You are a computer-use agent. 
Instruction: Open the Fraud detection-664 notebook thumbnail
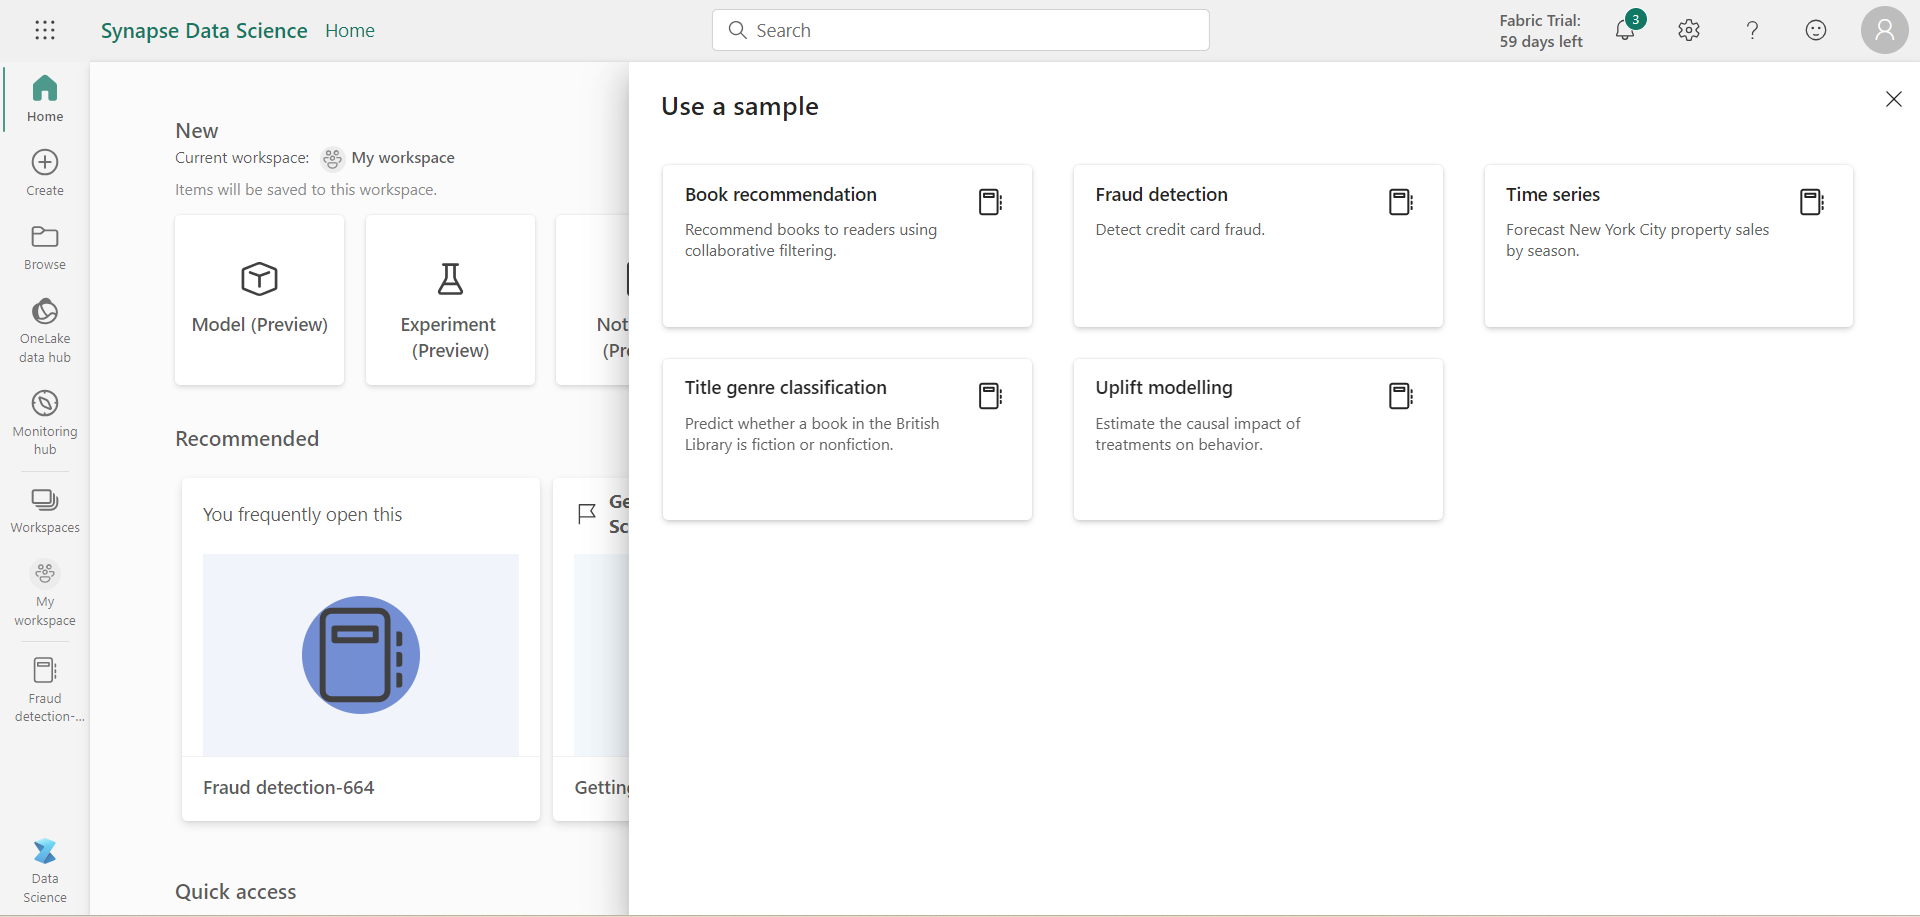360,655
